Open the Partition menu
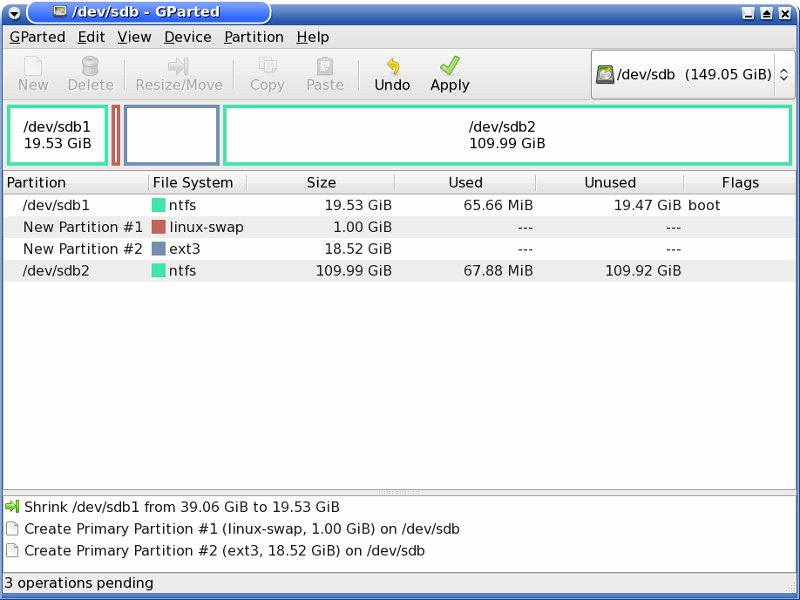The width and height of the screenshot is (800, 600). (x=253, y=37)
